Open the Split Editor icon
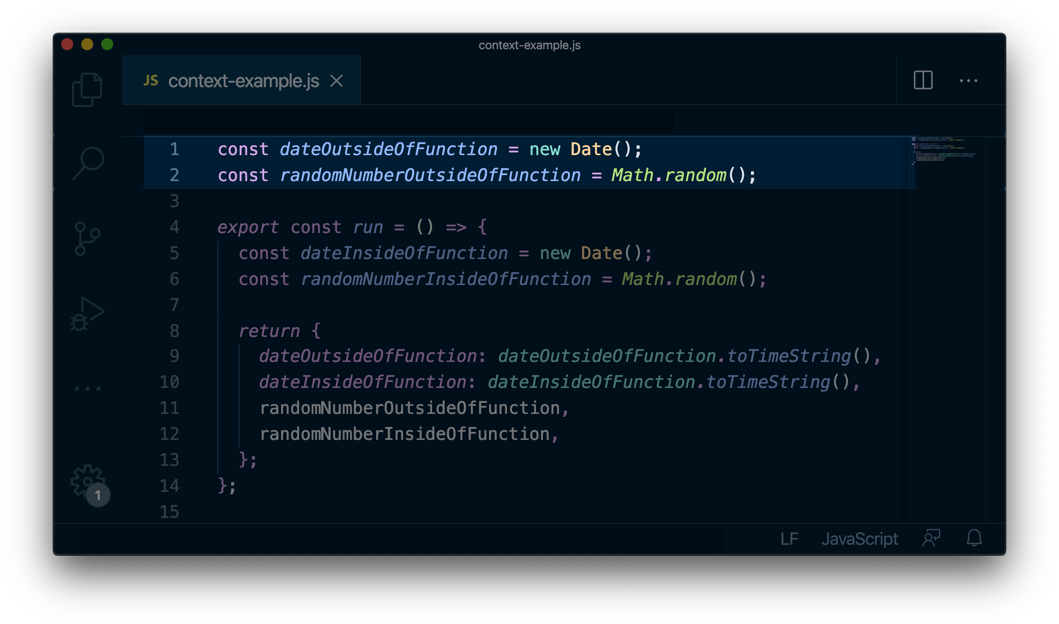The height and width of the screenshot is (624, 1059). tap(921, 80)
